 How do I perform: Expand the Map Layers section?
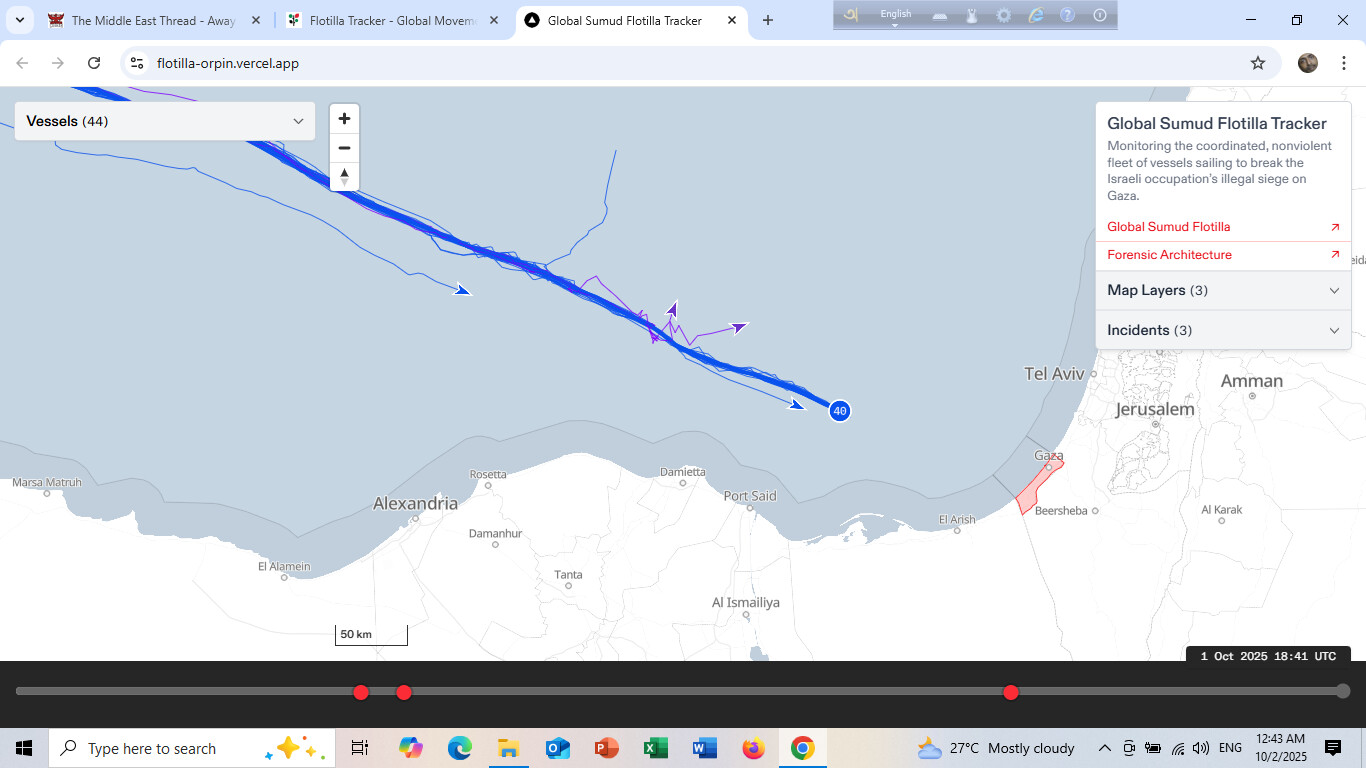[1222, 290]
